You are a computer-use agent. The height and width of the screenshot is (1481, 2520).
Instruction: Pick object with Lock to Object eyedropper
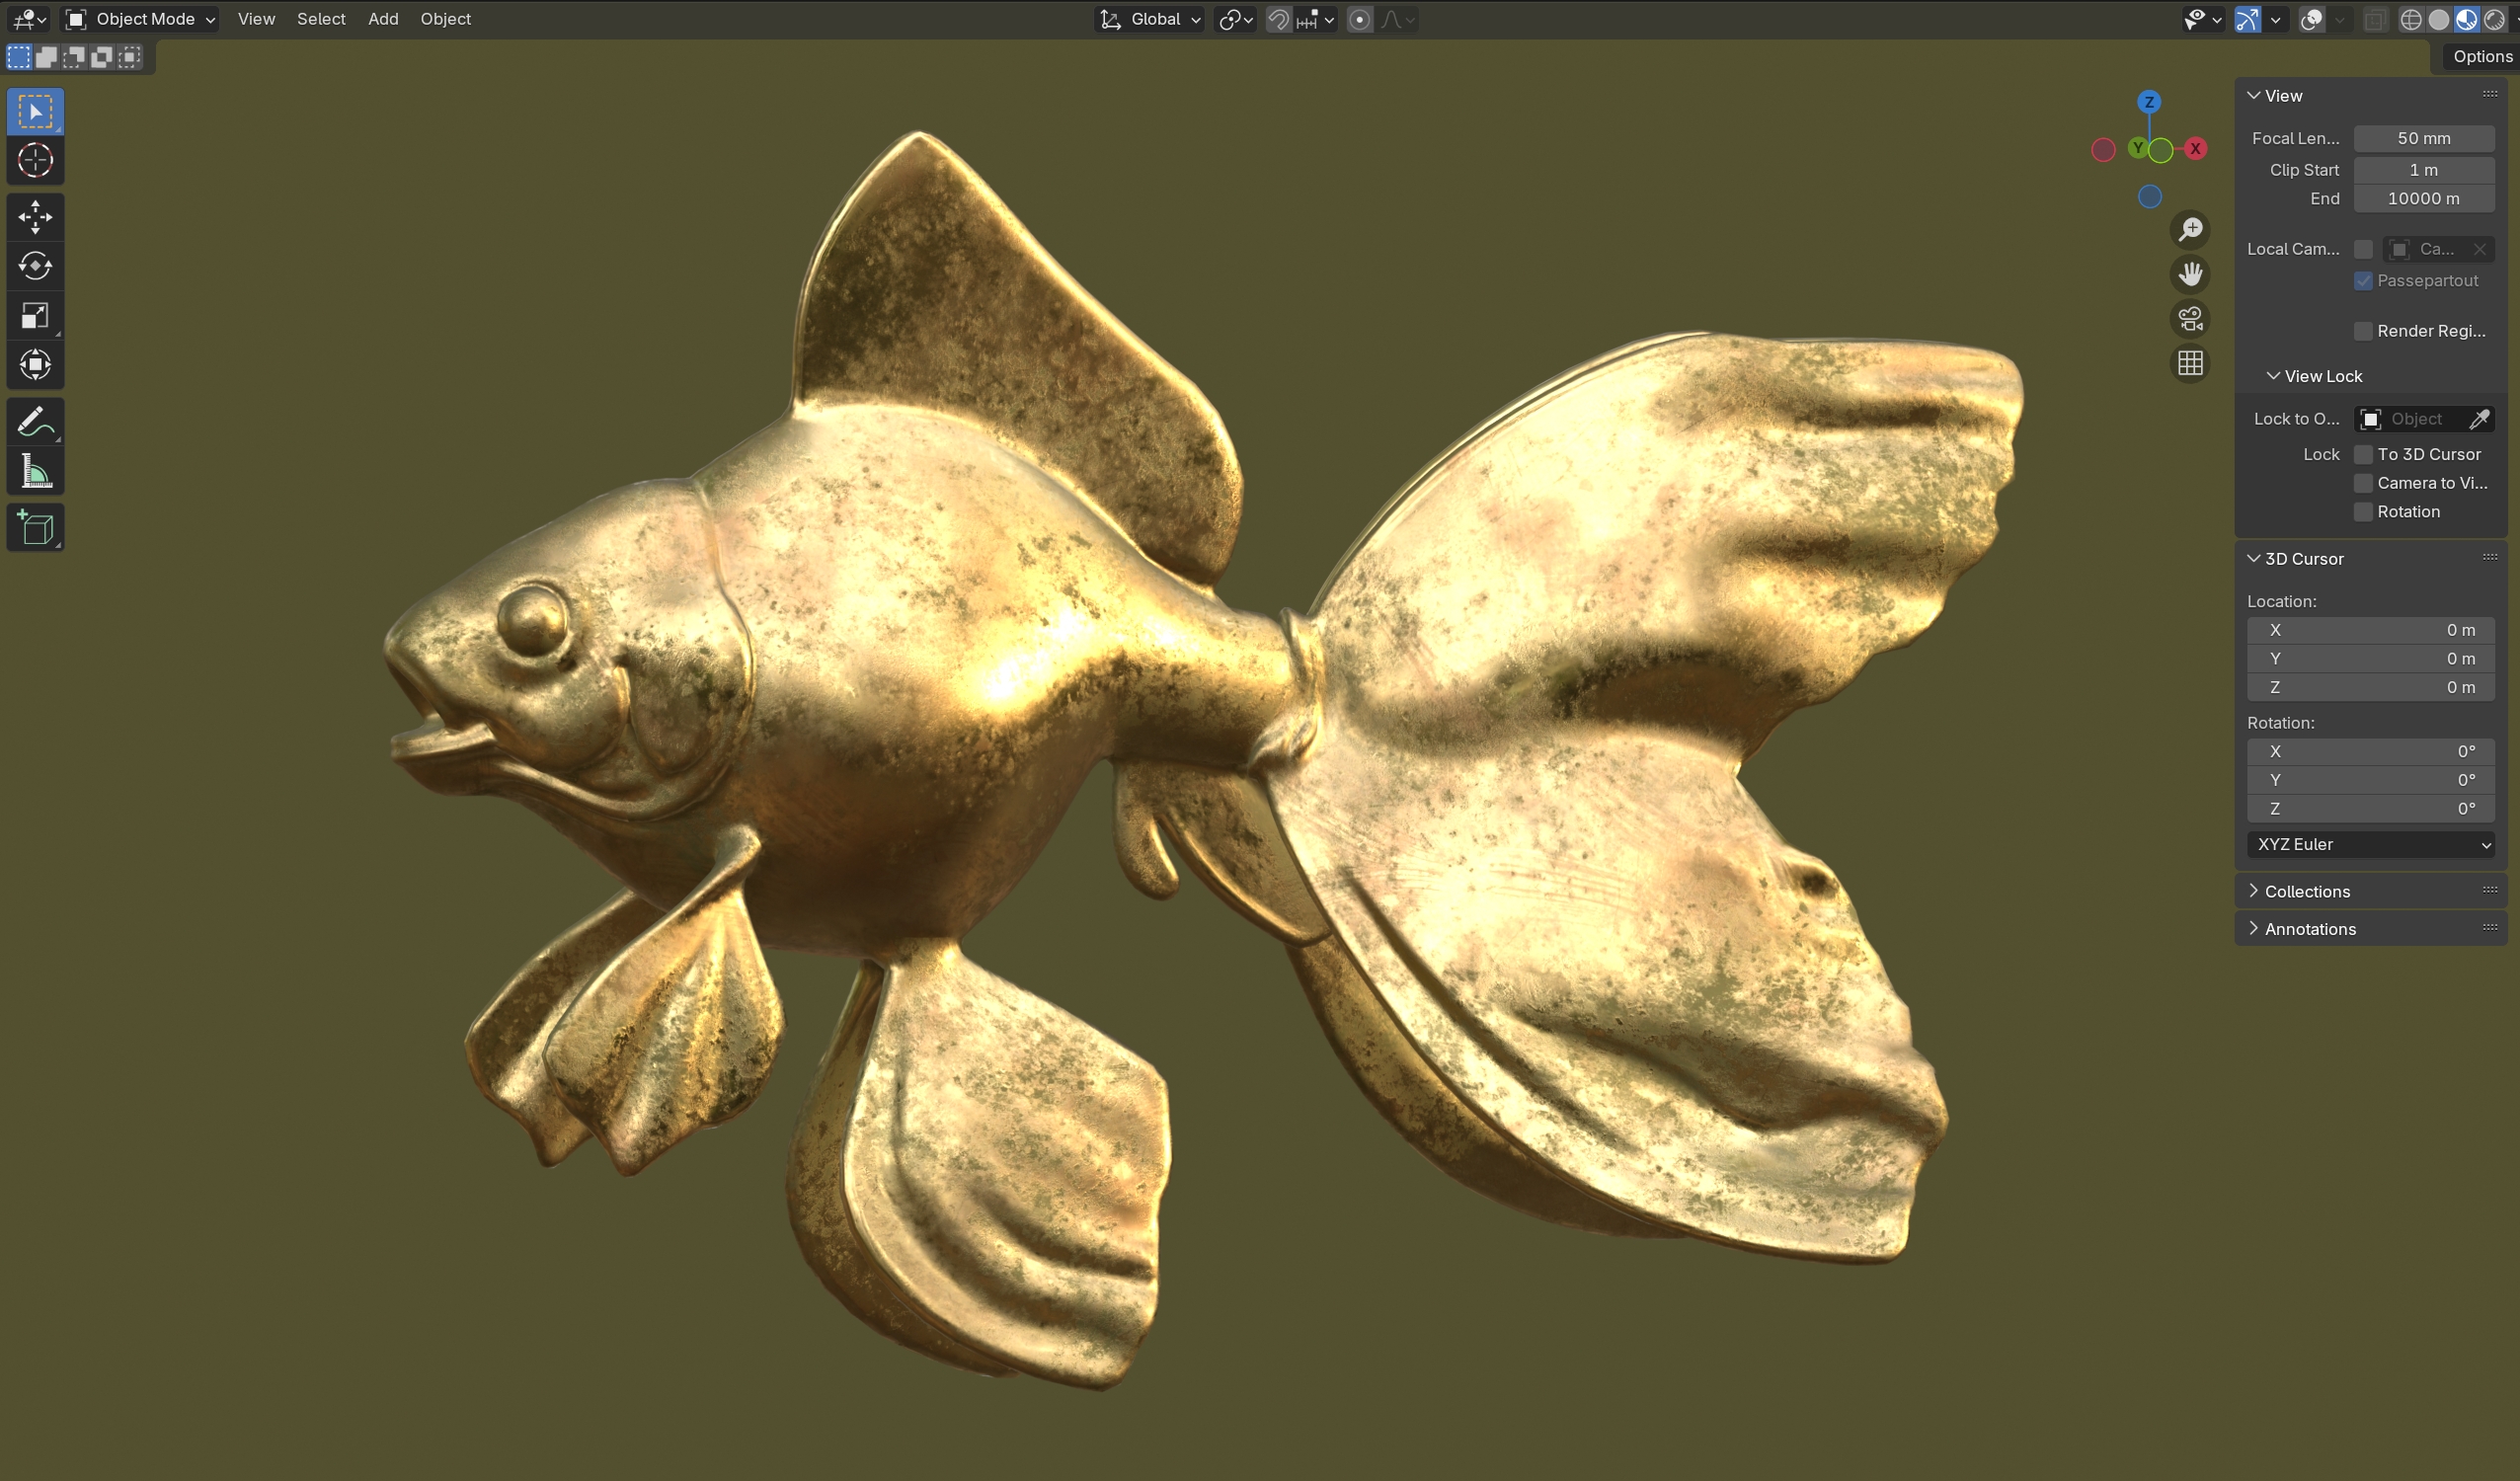pyautogui.click(x=2479, y=419)
